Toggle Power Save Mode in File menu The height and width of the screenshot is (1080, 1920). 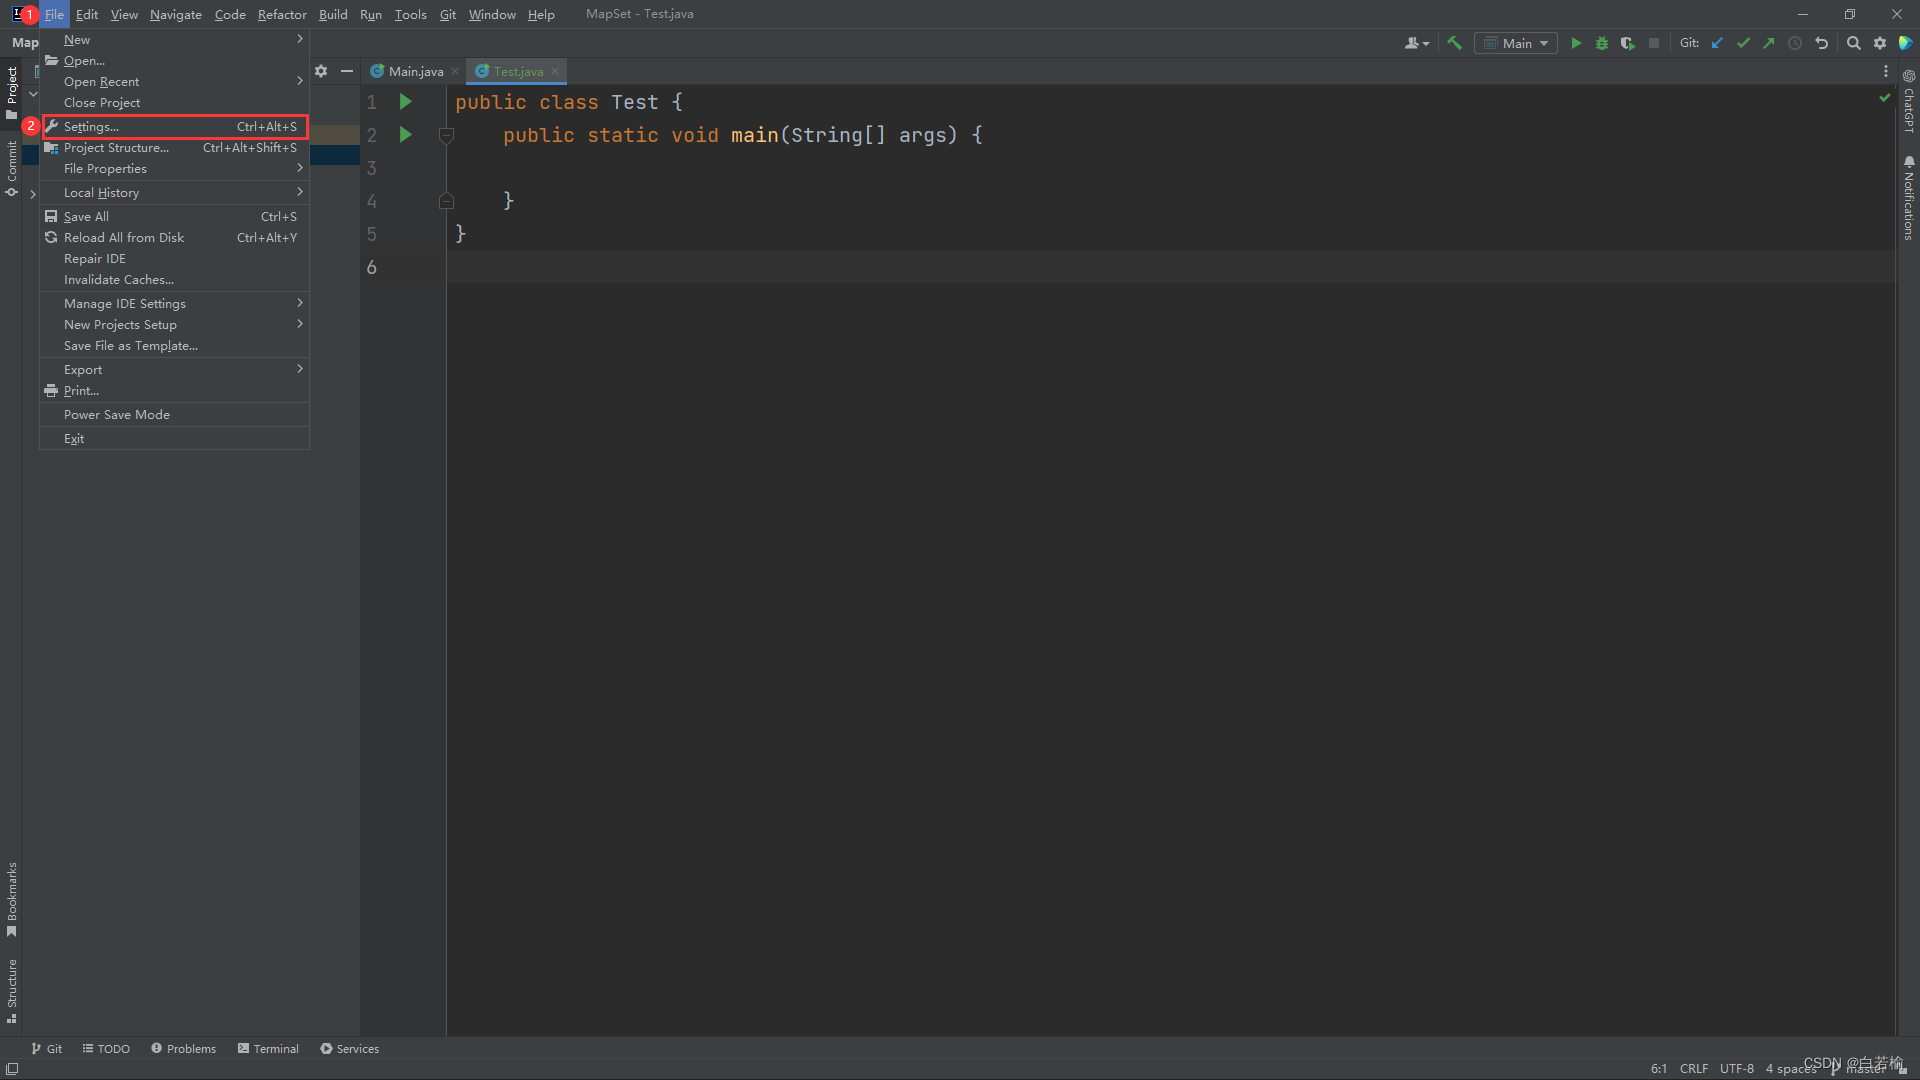[116, 414]
